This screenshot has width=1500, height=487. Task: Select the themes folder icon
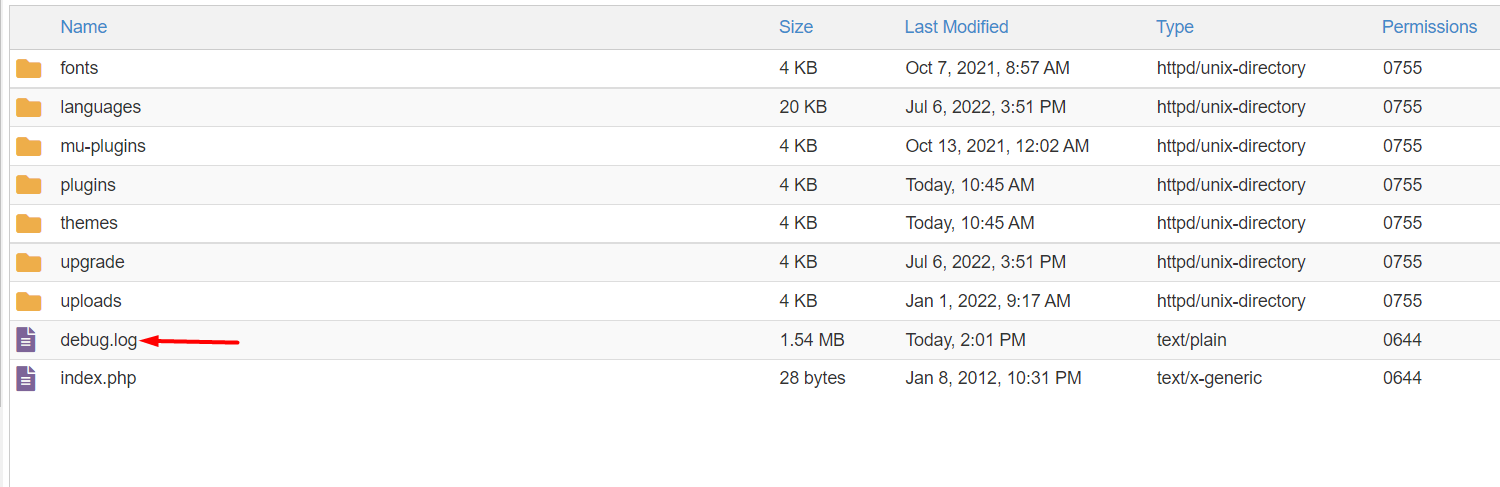pyautogui.click(x=28, y=223)
